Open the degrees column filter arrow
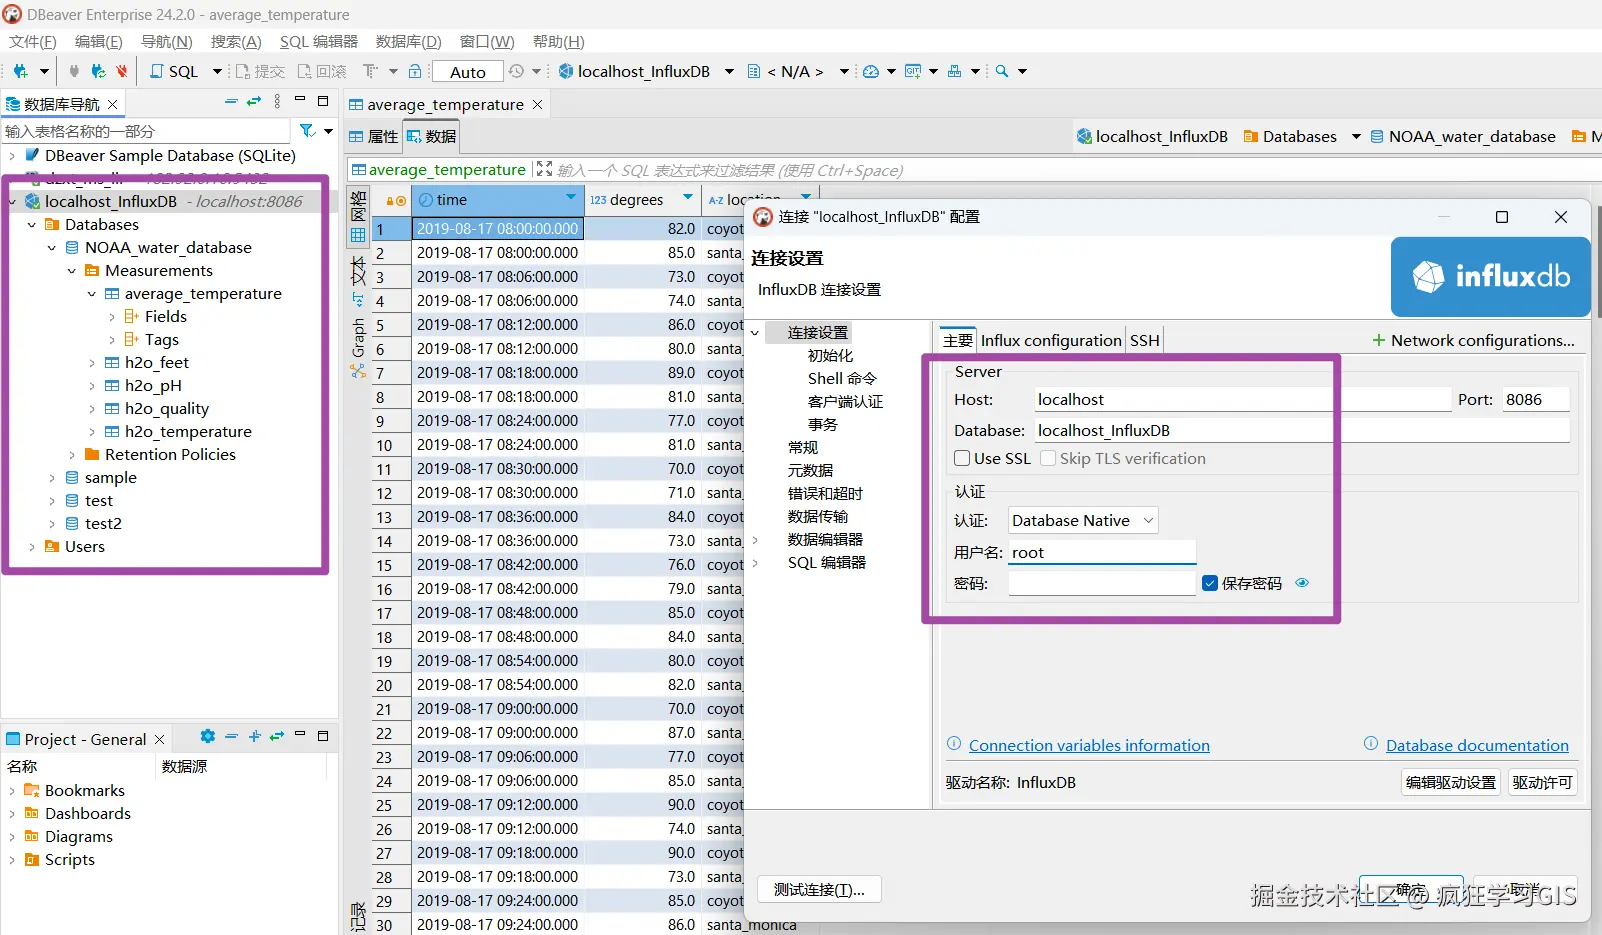1602x935 pixels. tap(688, 197)
